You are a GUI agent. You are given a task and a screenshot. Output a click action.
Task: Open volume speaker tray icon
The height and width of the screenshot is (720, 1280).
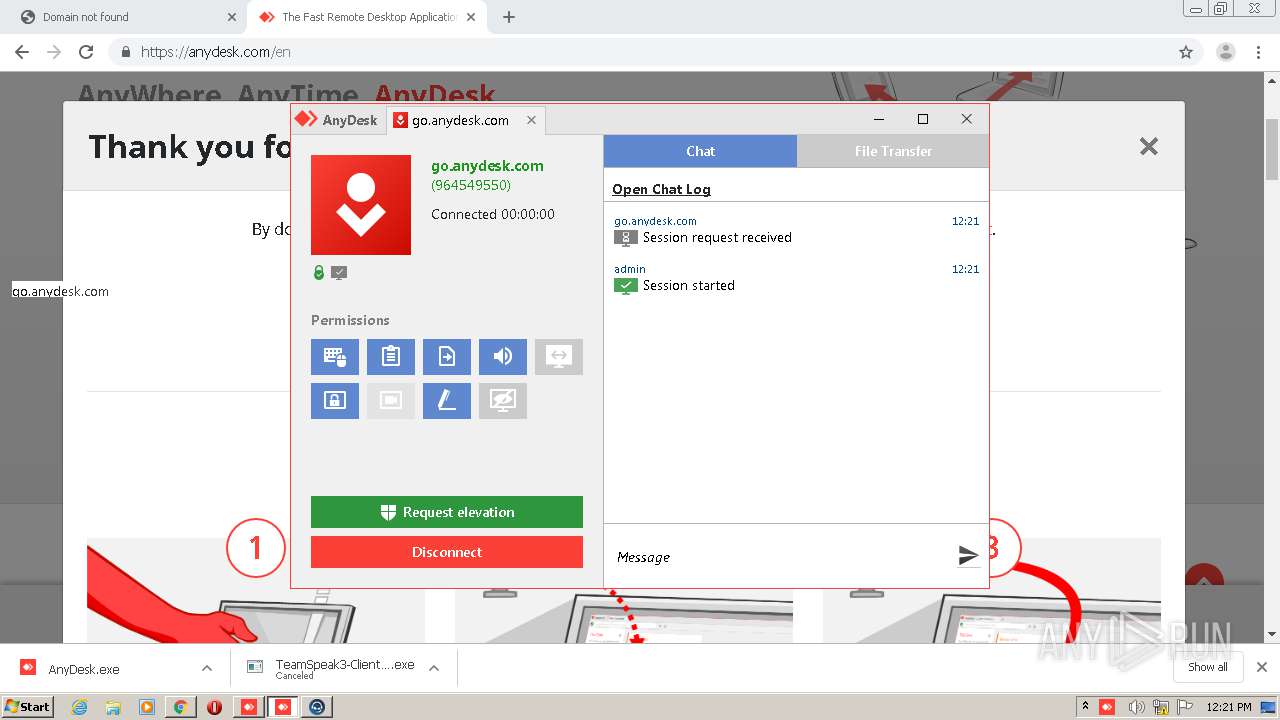click(x=1136, y=707)
